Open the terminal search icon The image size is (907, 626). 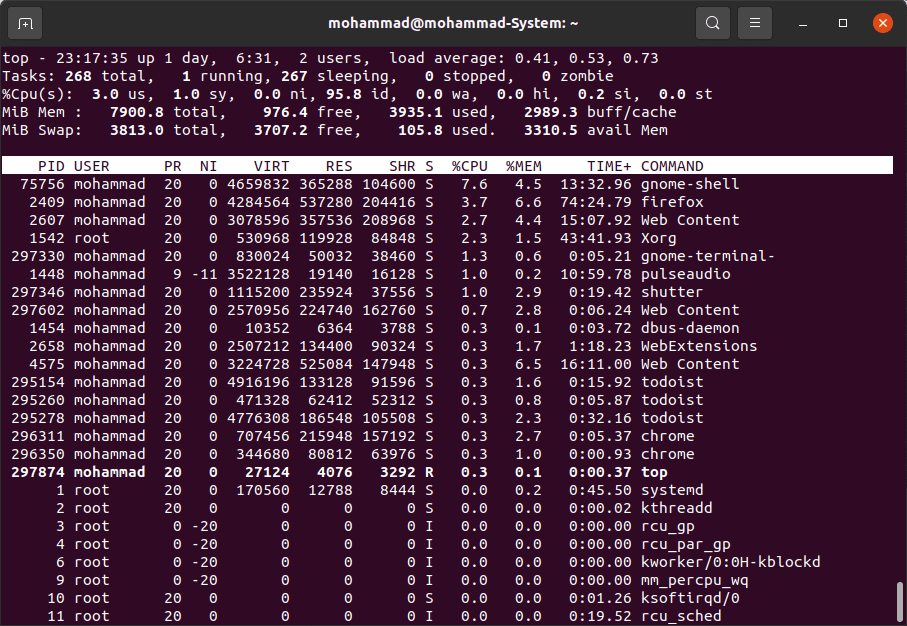pyautogui.click(x=712, y=22)
